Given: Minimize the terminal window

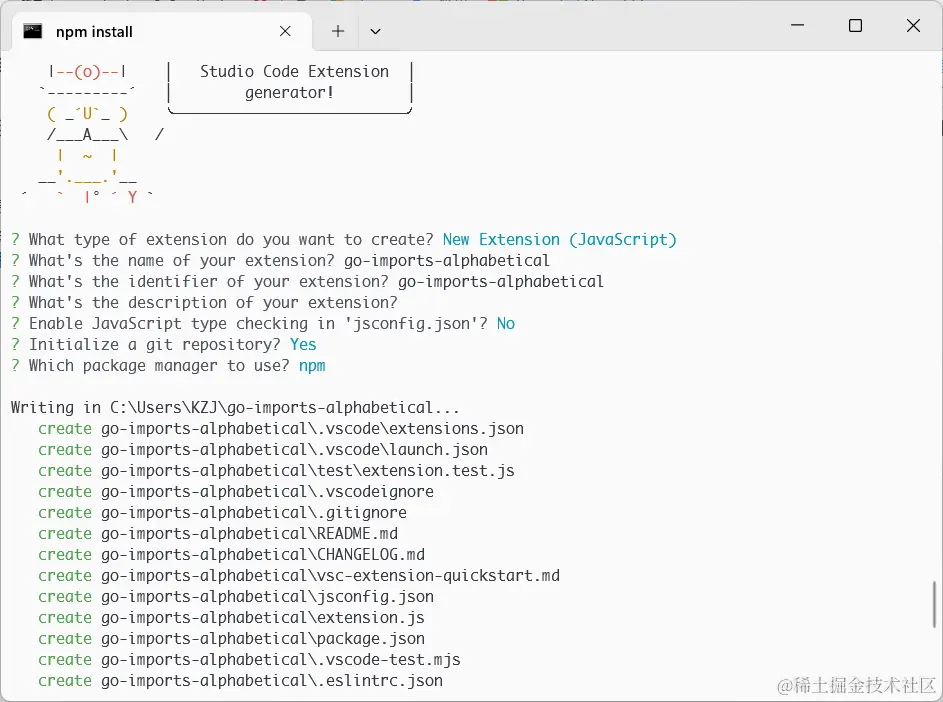Looking at the screenshot, I should point(797,25).
